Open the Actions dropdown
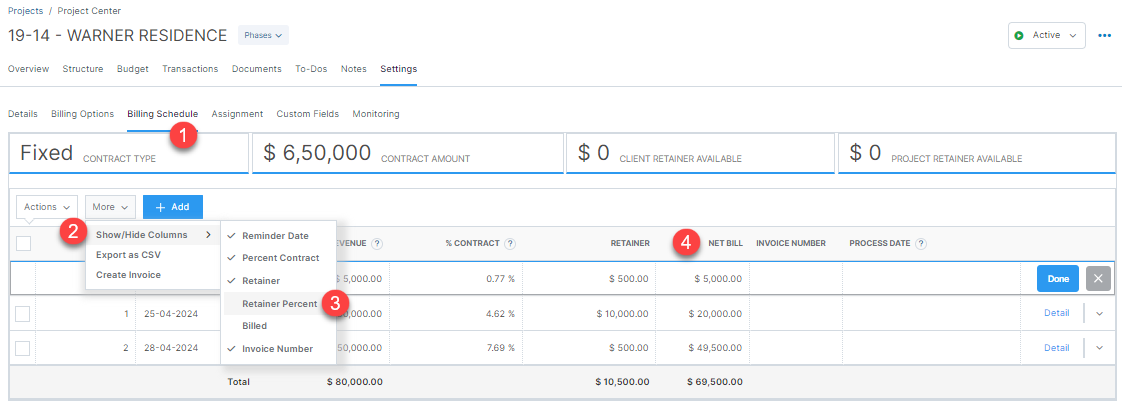The width and height of the screenshot is (1122, 410). [47, 207]
